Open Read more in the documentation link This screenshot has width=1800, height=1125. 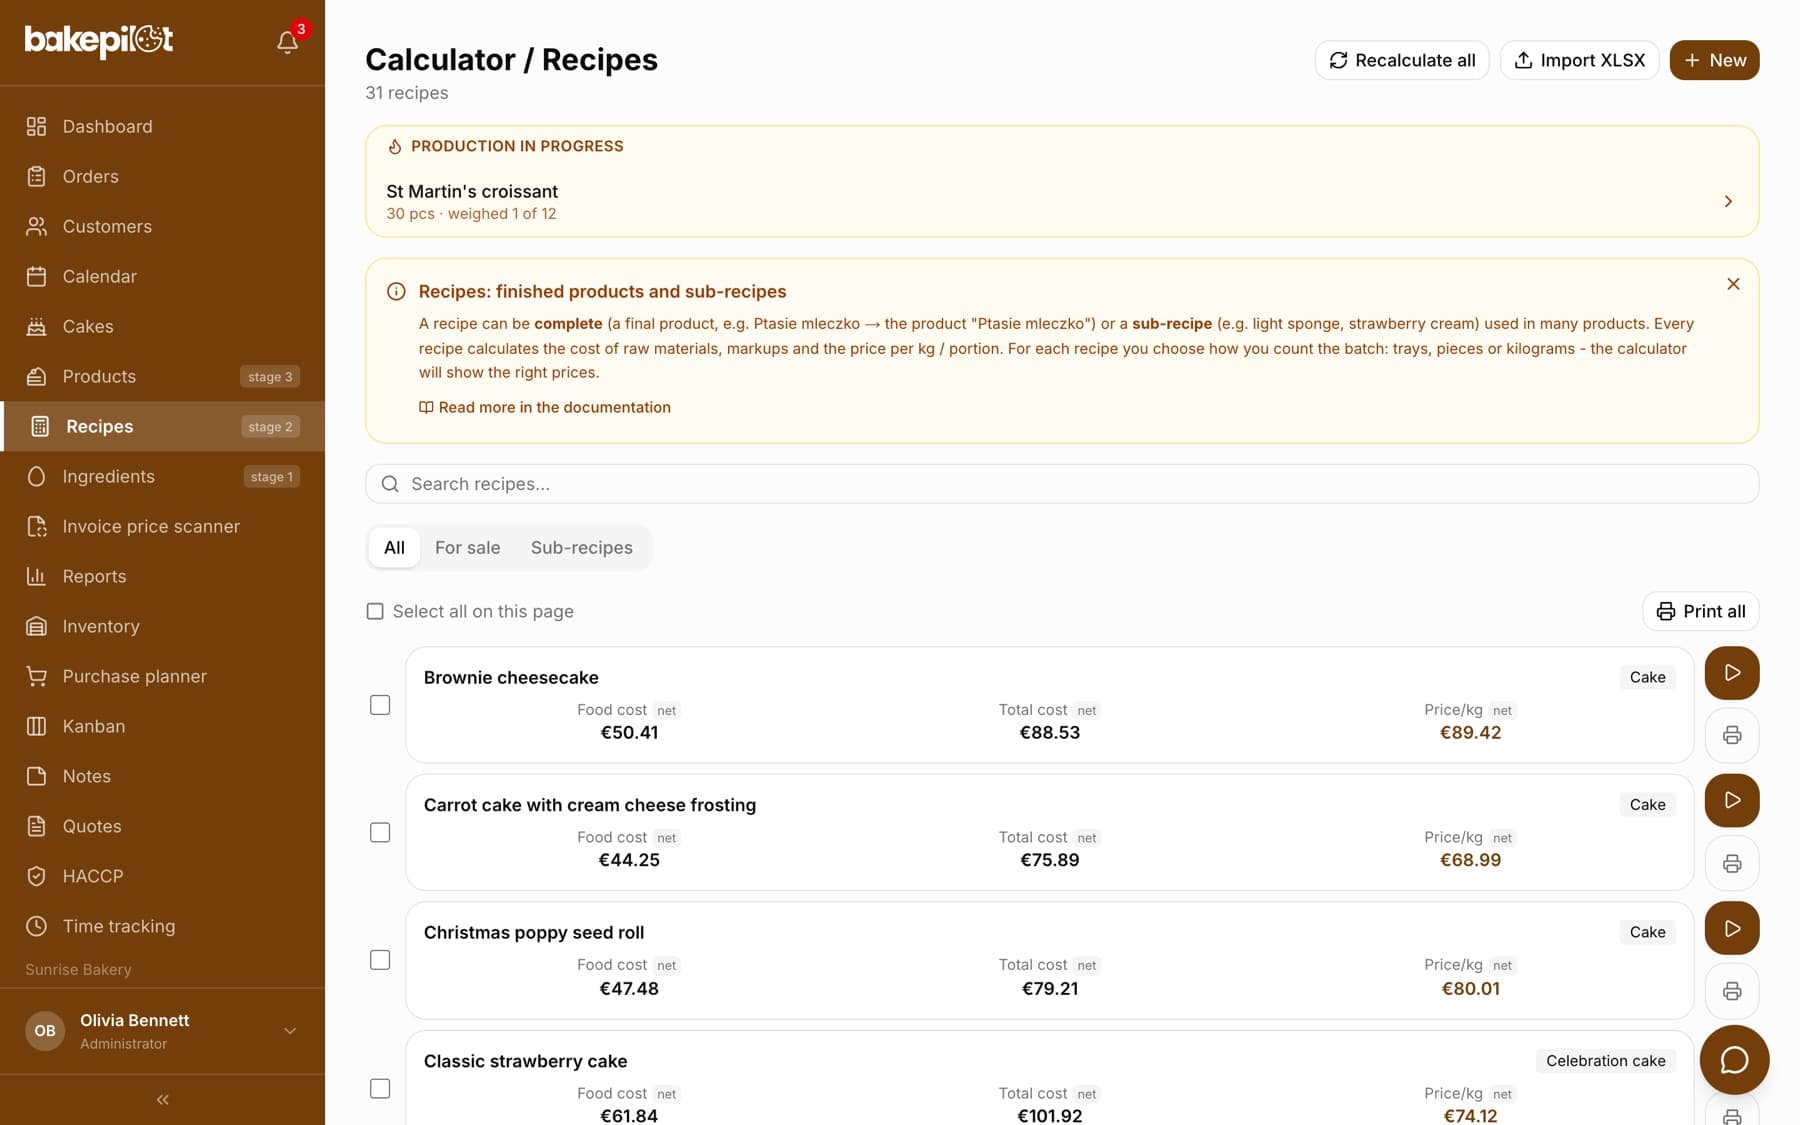(x=545, y=407)
